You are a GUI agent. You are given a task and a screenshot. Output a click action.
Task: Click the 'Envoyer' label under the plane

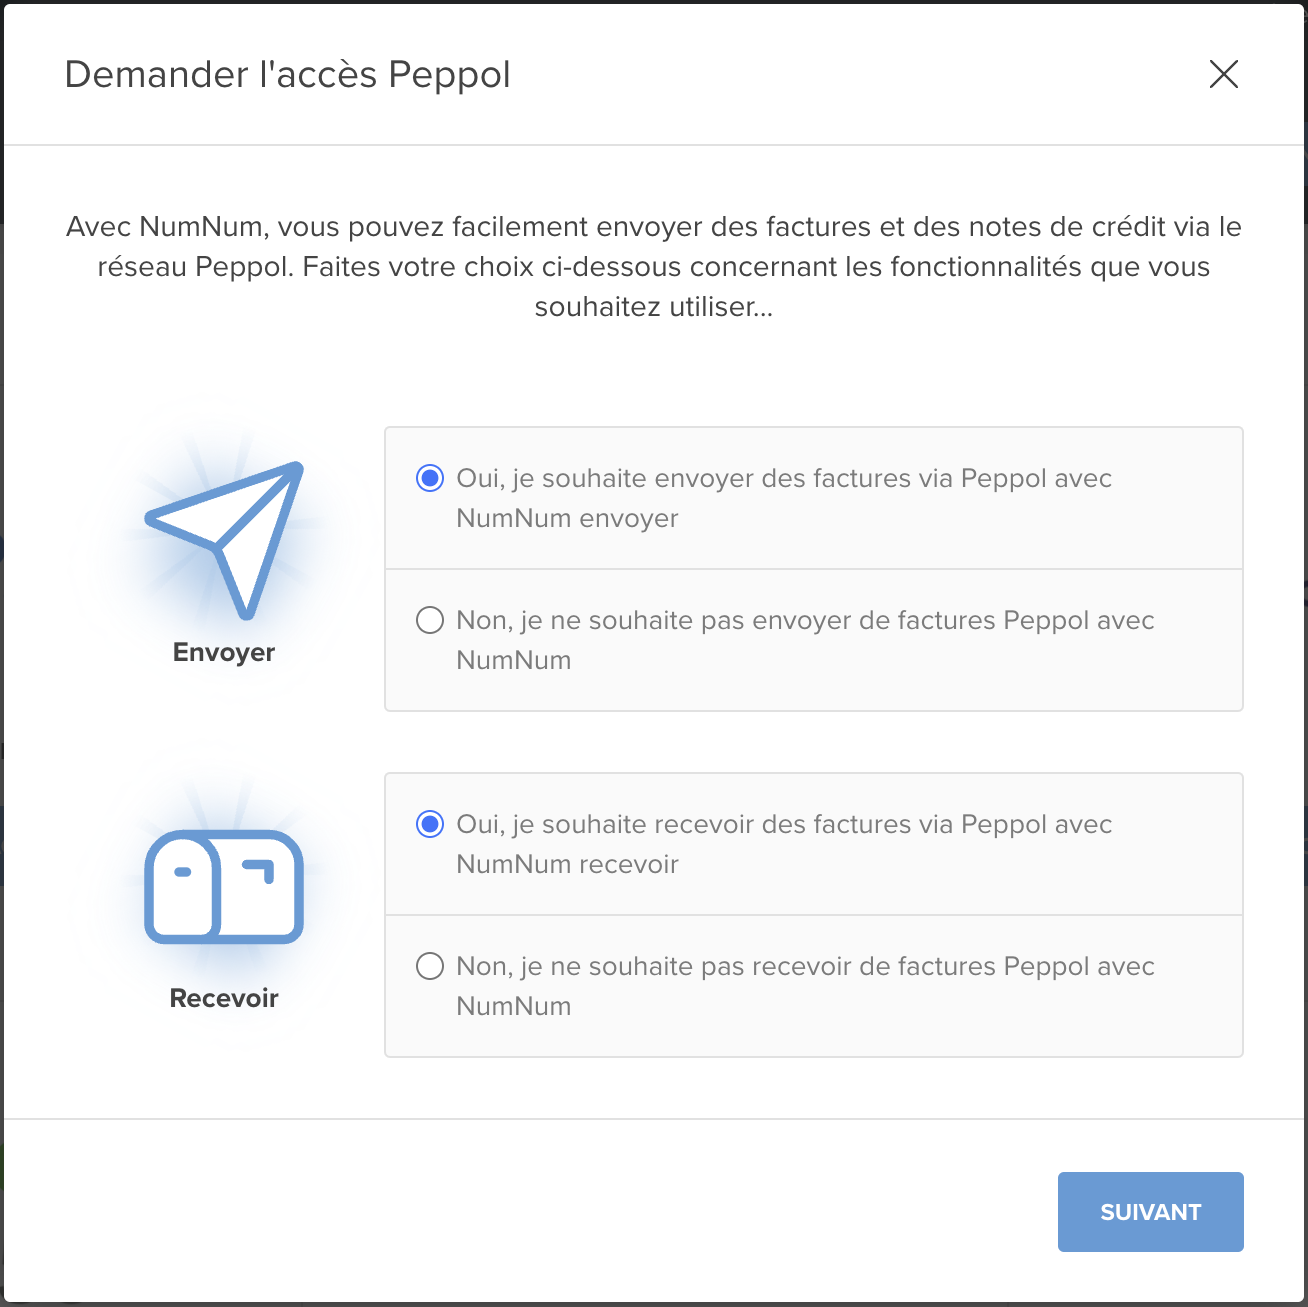[224, 652]
